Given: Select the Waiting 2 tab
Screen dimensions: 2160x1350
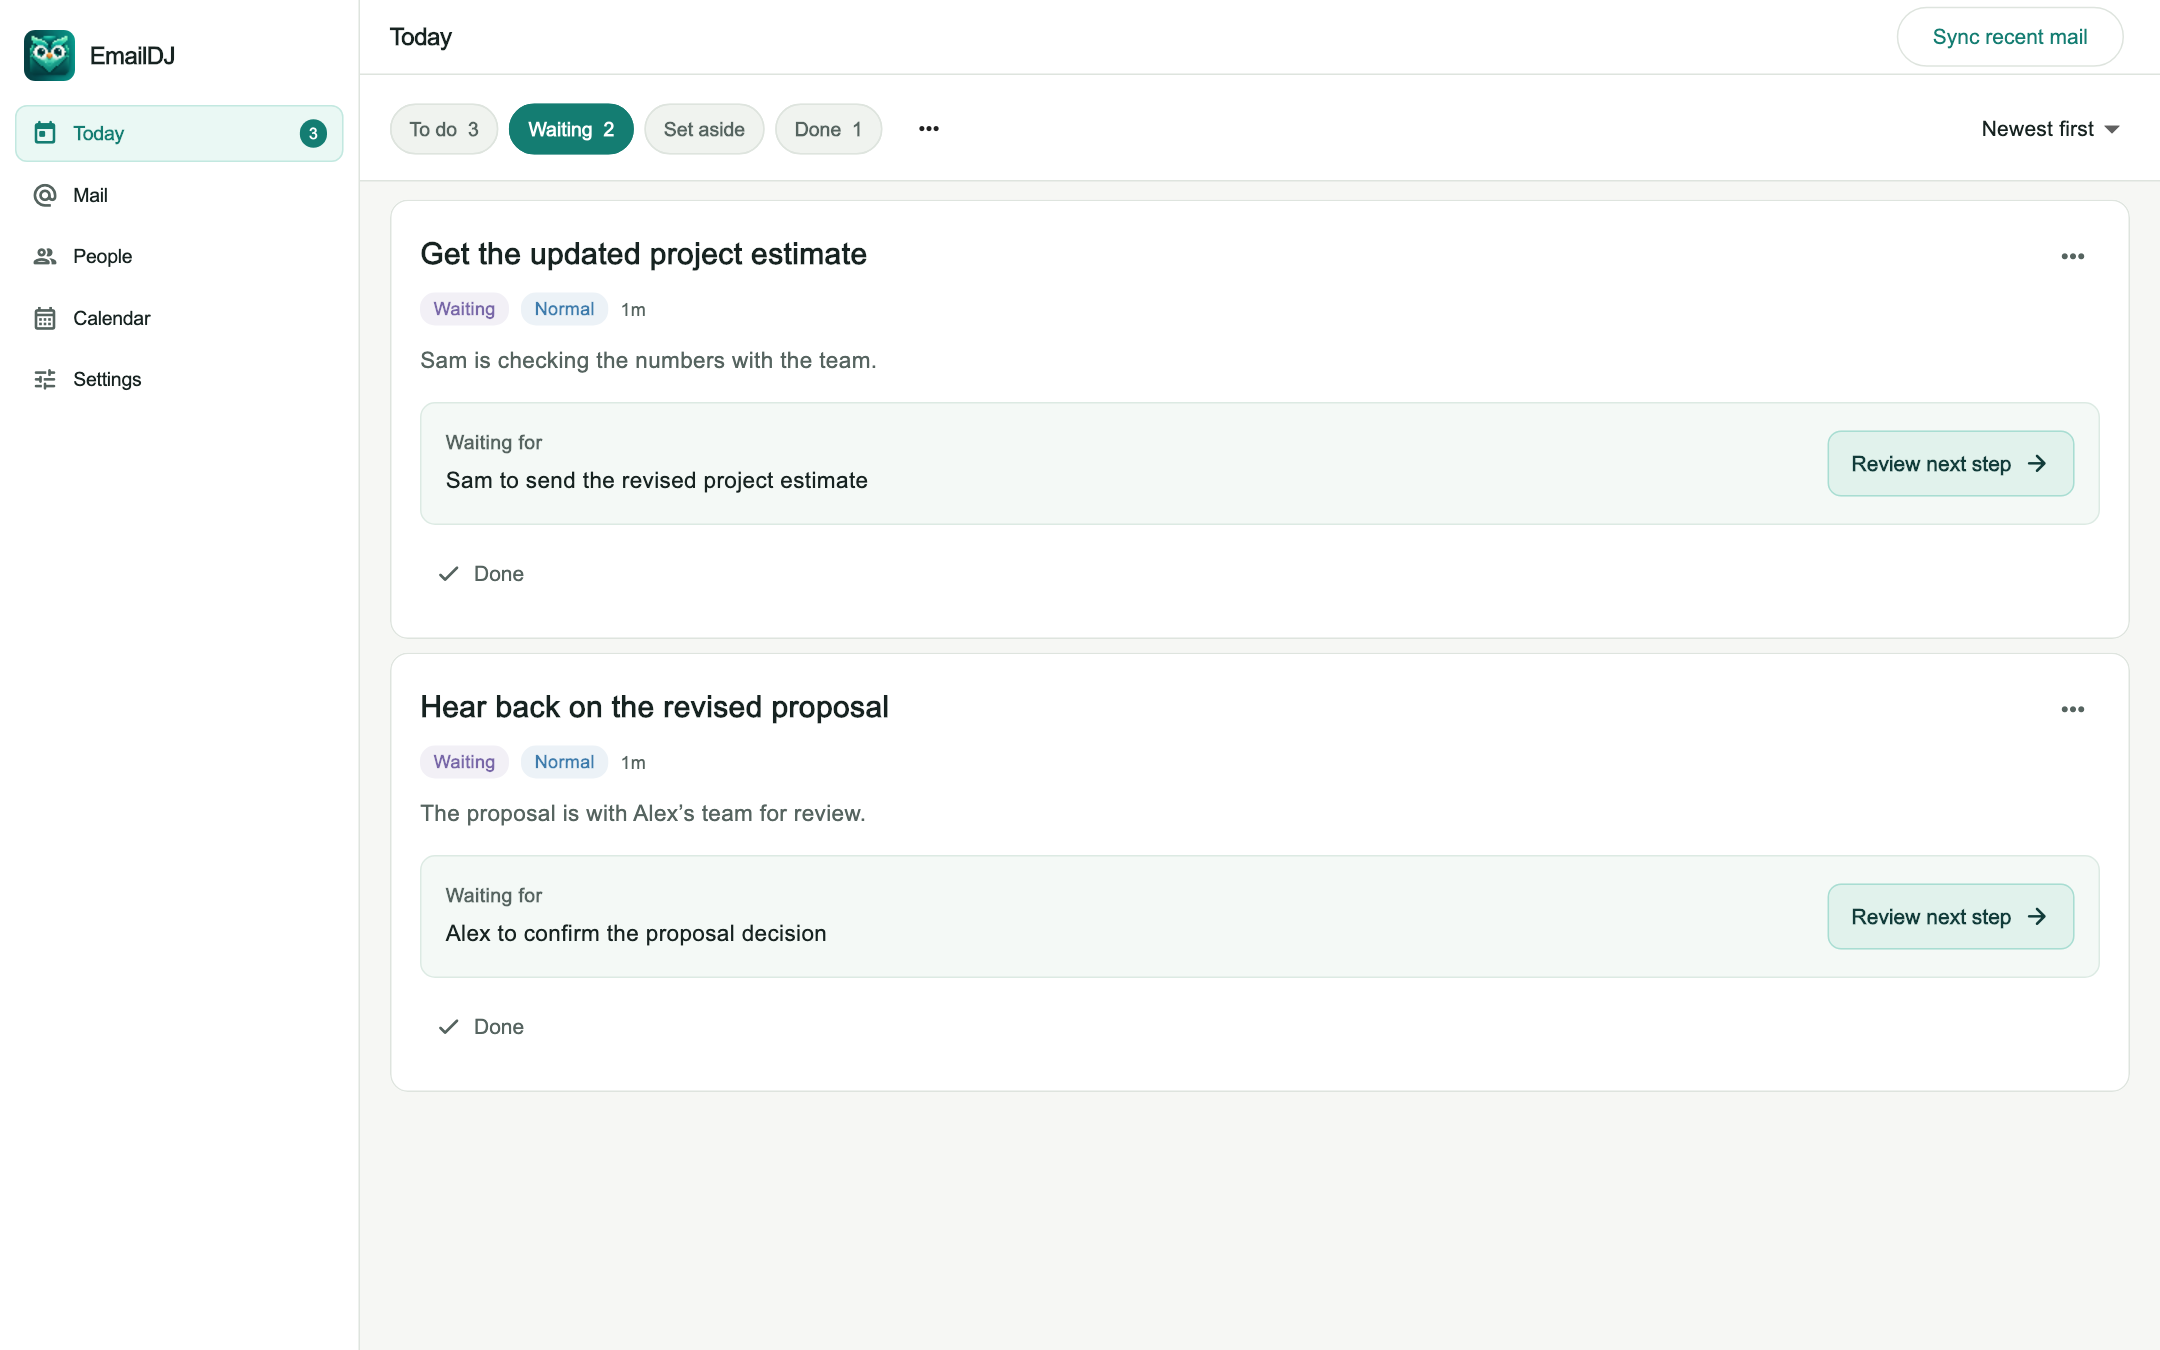Looking at the screenshot, I should click(x=571, y=129).
